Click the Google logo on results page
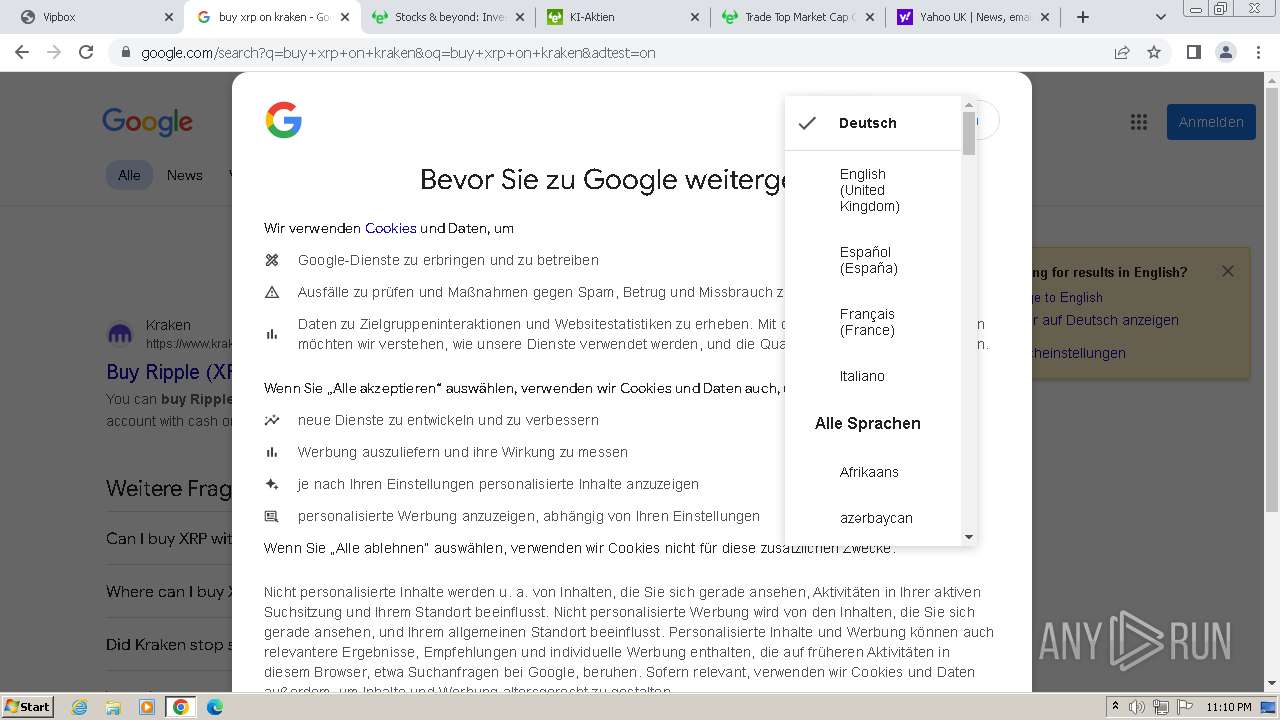Screen dimensions: 1280x720 [147, 123]
